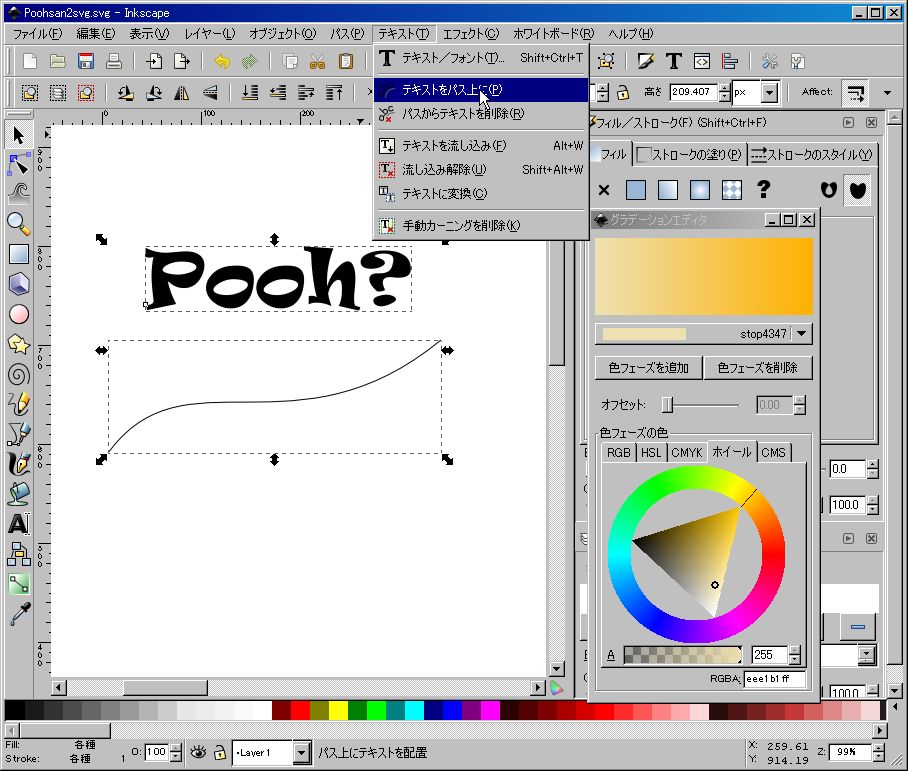
Task: Toggle Layer 1 visibility eye icon
Action: pyautogui.click(x=198, y=752)
